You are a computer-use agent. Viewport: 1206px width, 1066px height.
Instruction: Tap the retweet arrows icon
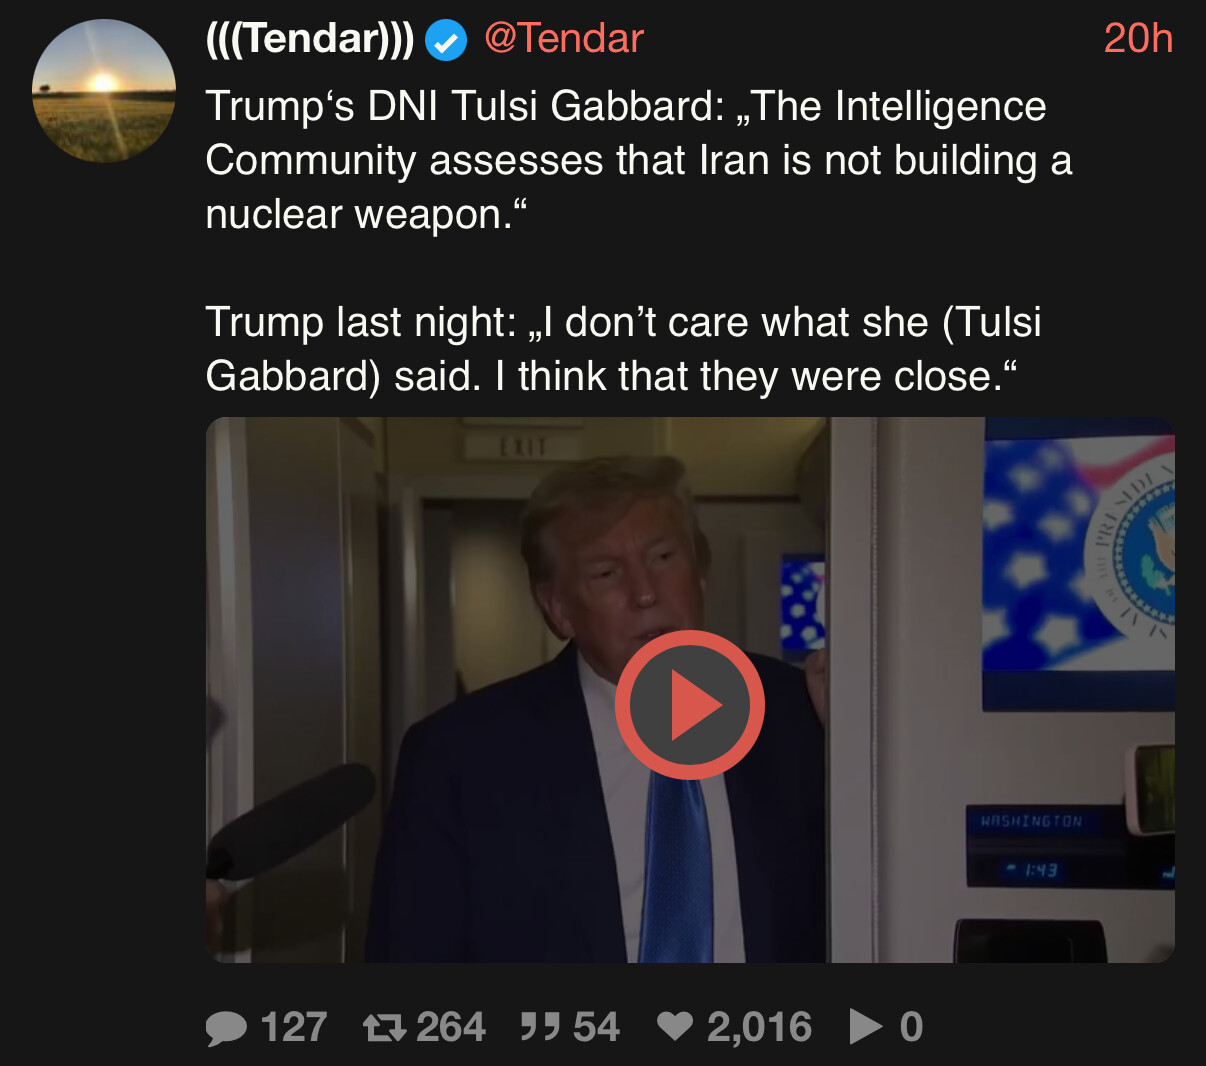[x=384, y=1027]
